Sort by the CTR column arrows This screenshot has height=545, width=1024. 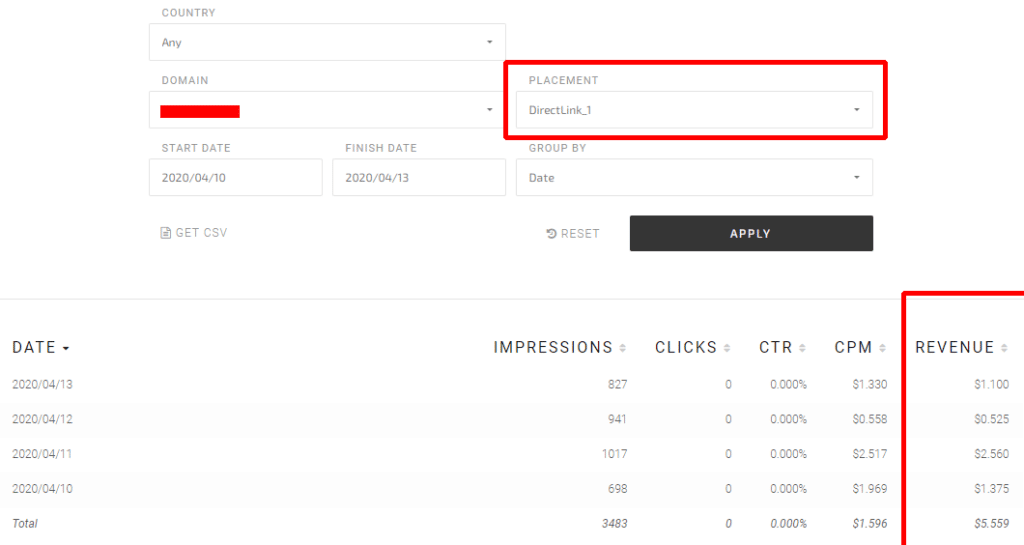(803, 348)
